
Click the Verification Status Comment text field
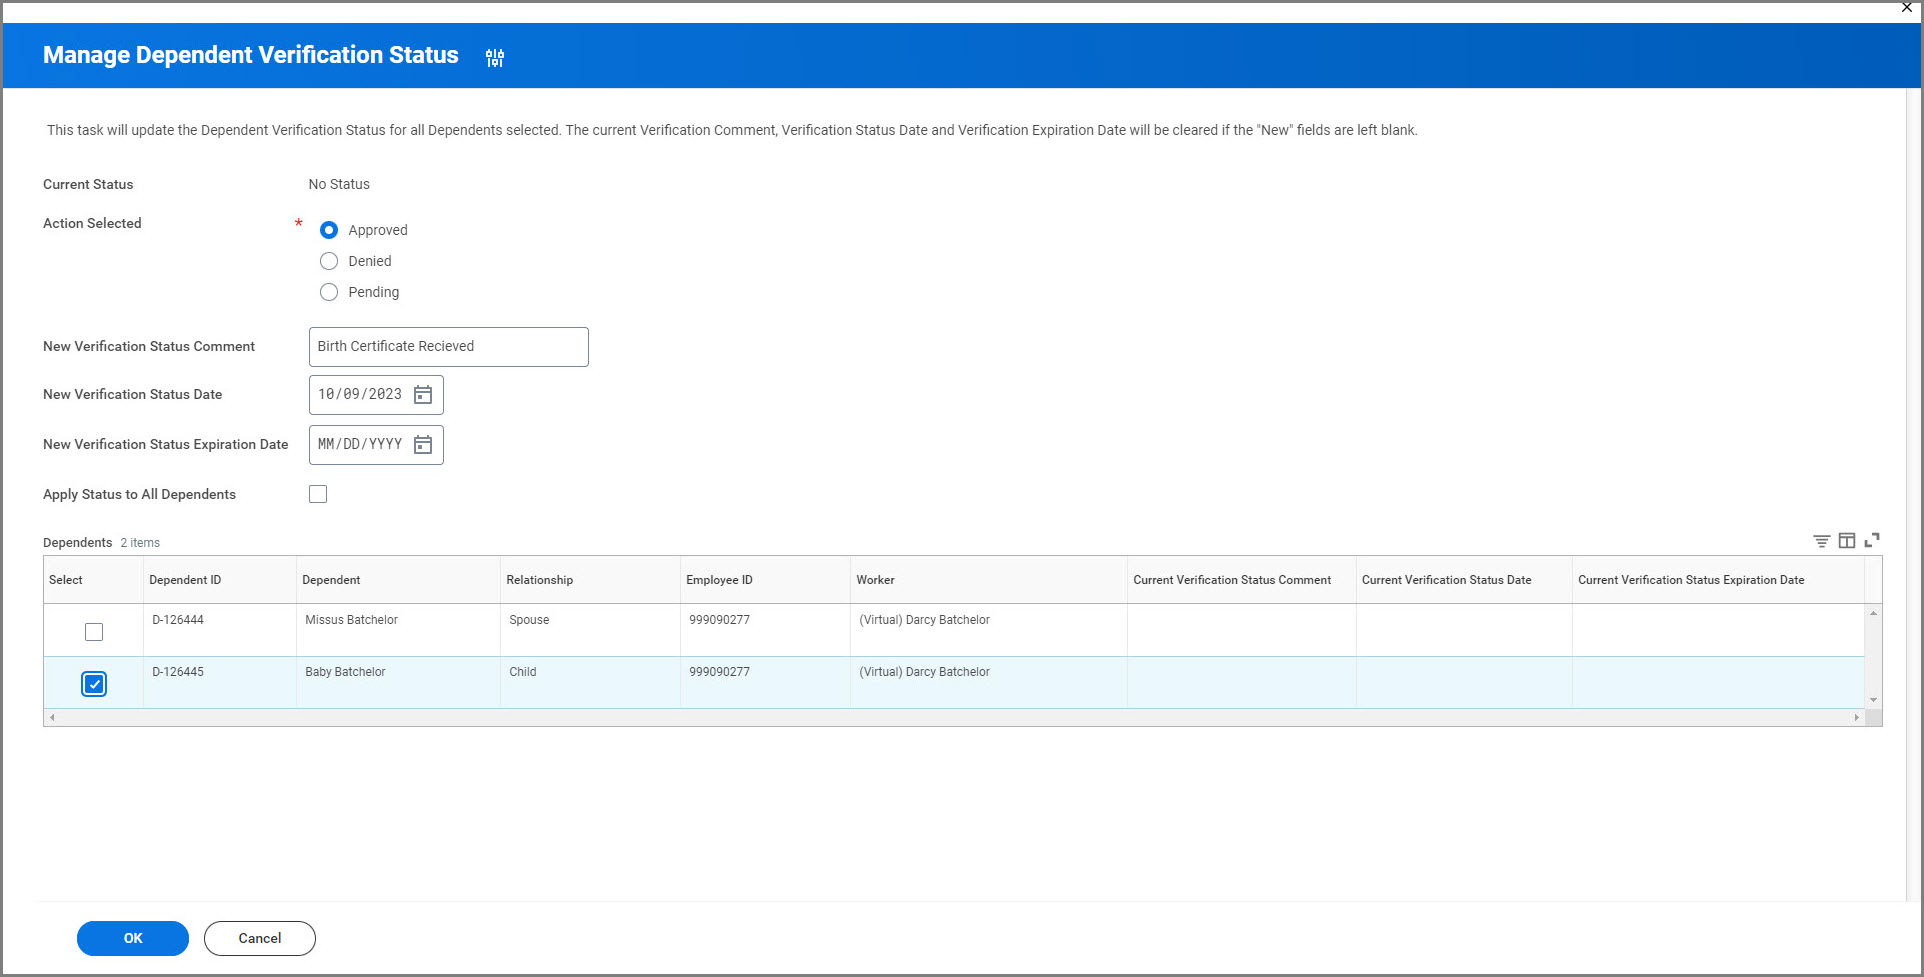point(448,347)
